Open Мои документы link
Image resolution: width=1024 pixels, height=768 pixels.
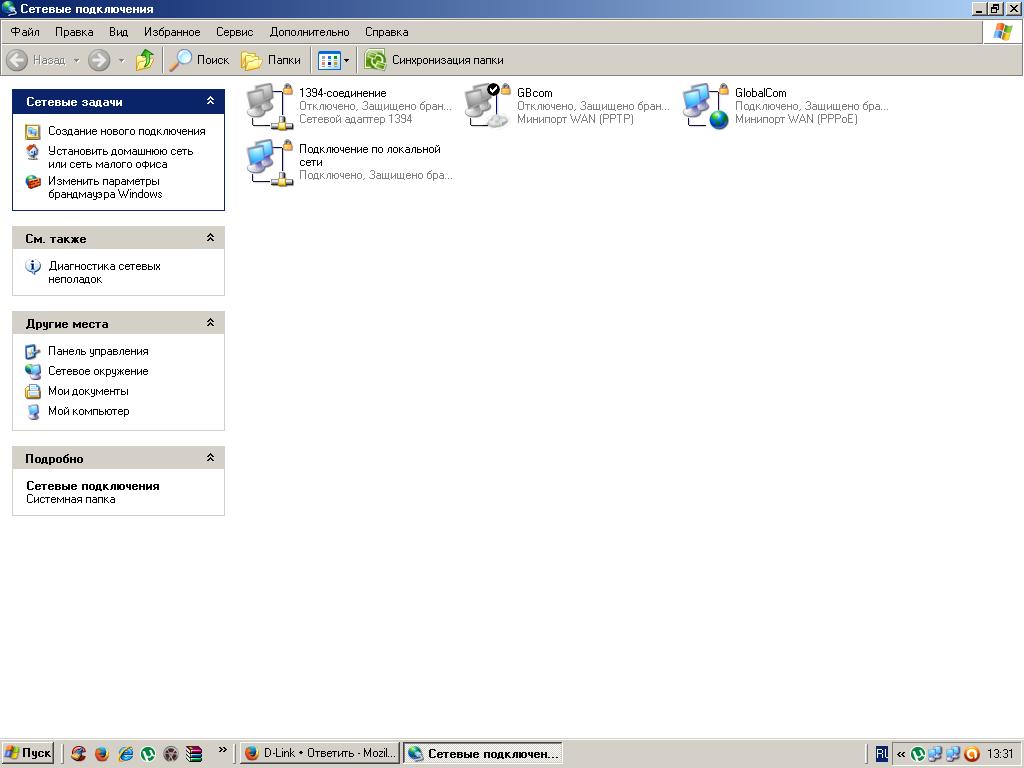click(88, 391)
